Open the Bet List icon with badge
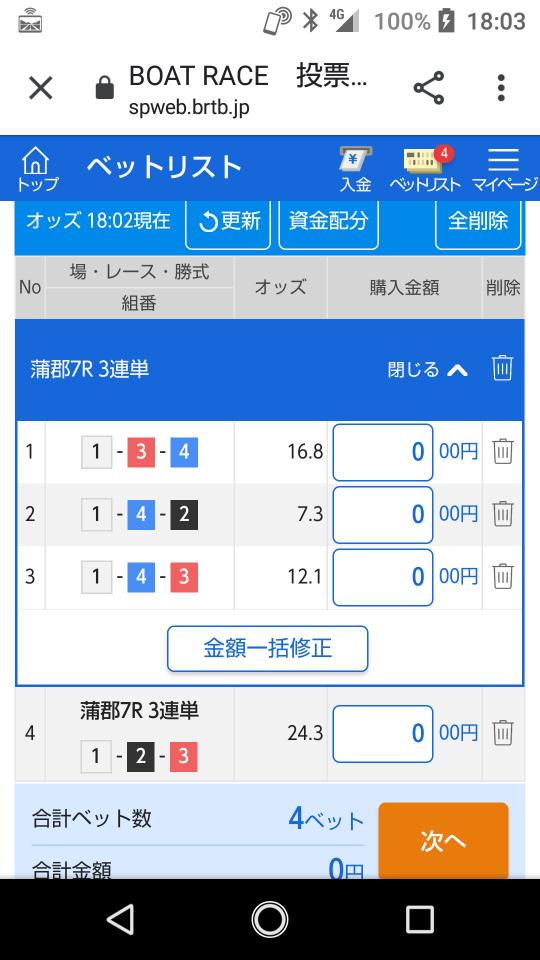Image resolution: width=540 pixels, height=960 pixels. (x=424, y=169)
